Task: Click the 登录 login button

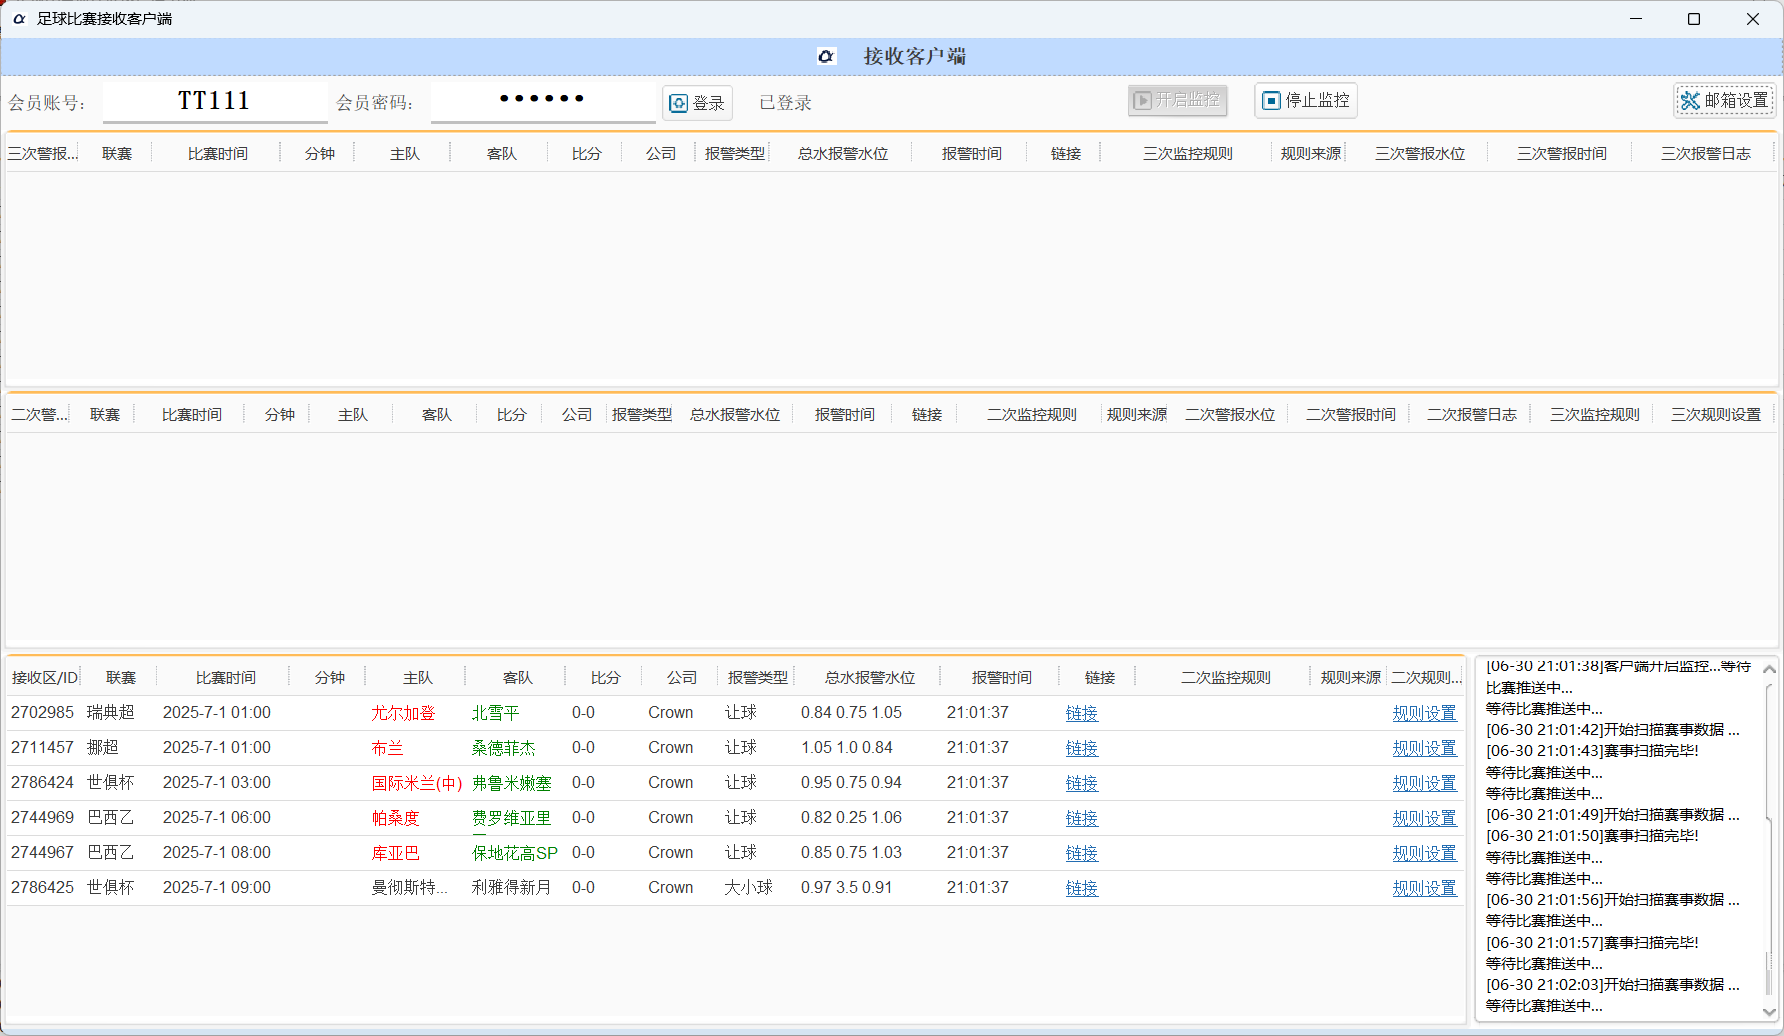Action: click(697, 103)
